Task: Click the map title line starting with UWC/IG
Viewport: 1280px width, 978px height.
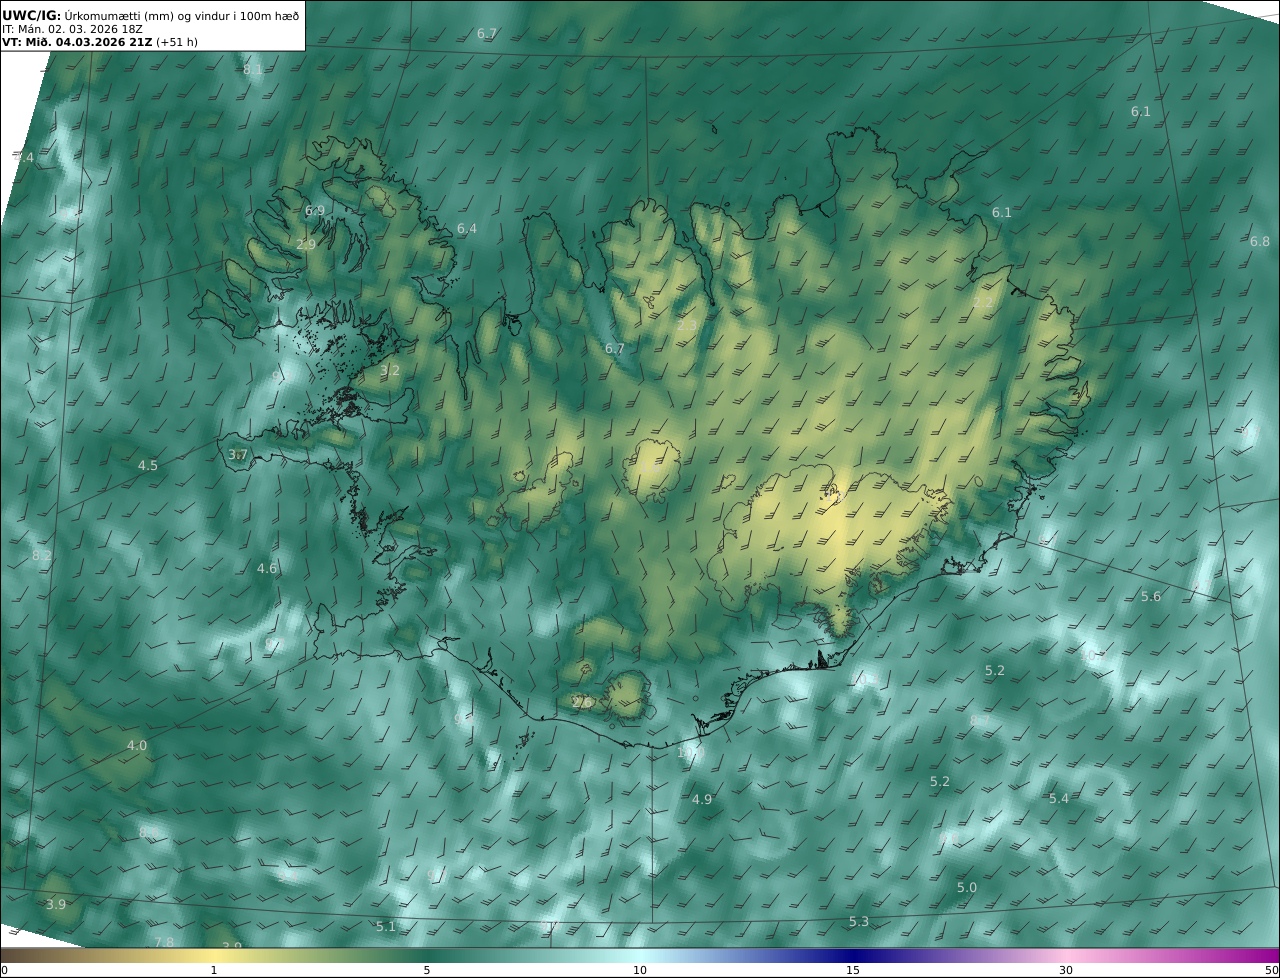Action: 151,15
